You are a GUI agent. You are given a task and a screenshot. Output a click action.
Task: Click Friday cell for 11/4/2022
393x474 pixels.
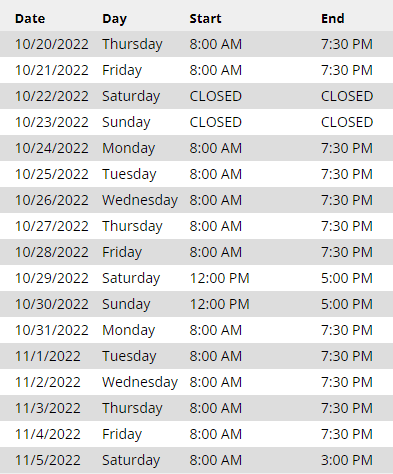[x=122, y=434]
